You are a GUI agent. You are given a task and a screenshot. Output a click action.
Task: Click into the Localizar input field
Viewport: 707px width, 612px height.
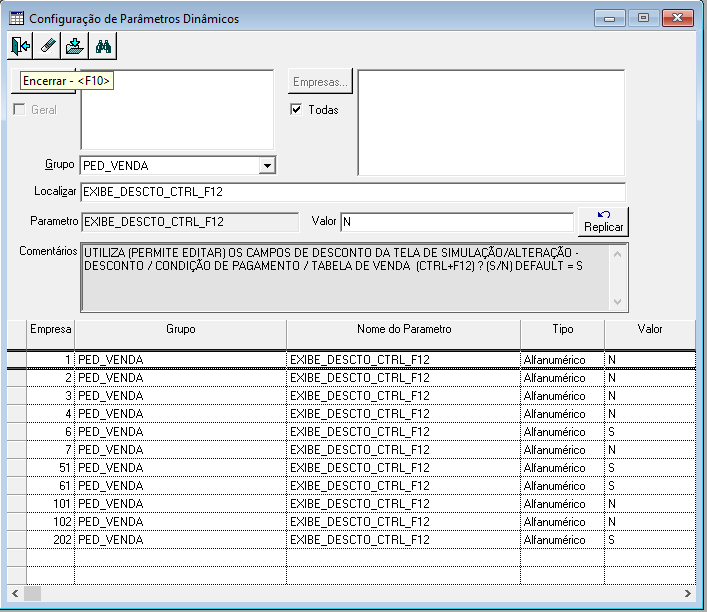pos(353,192)
